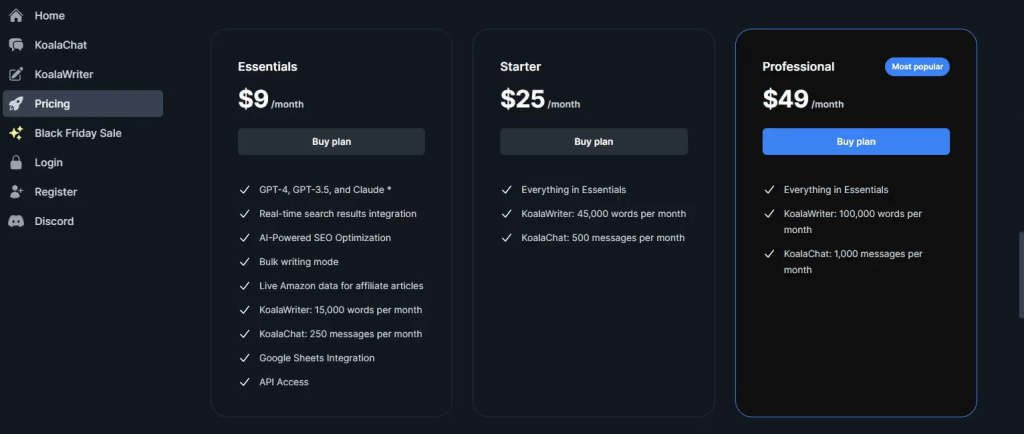Select the Register sidebar link
This screenshot has width=1024, height=434.
click(55, 191)
